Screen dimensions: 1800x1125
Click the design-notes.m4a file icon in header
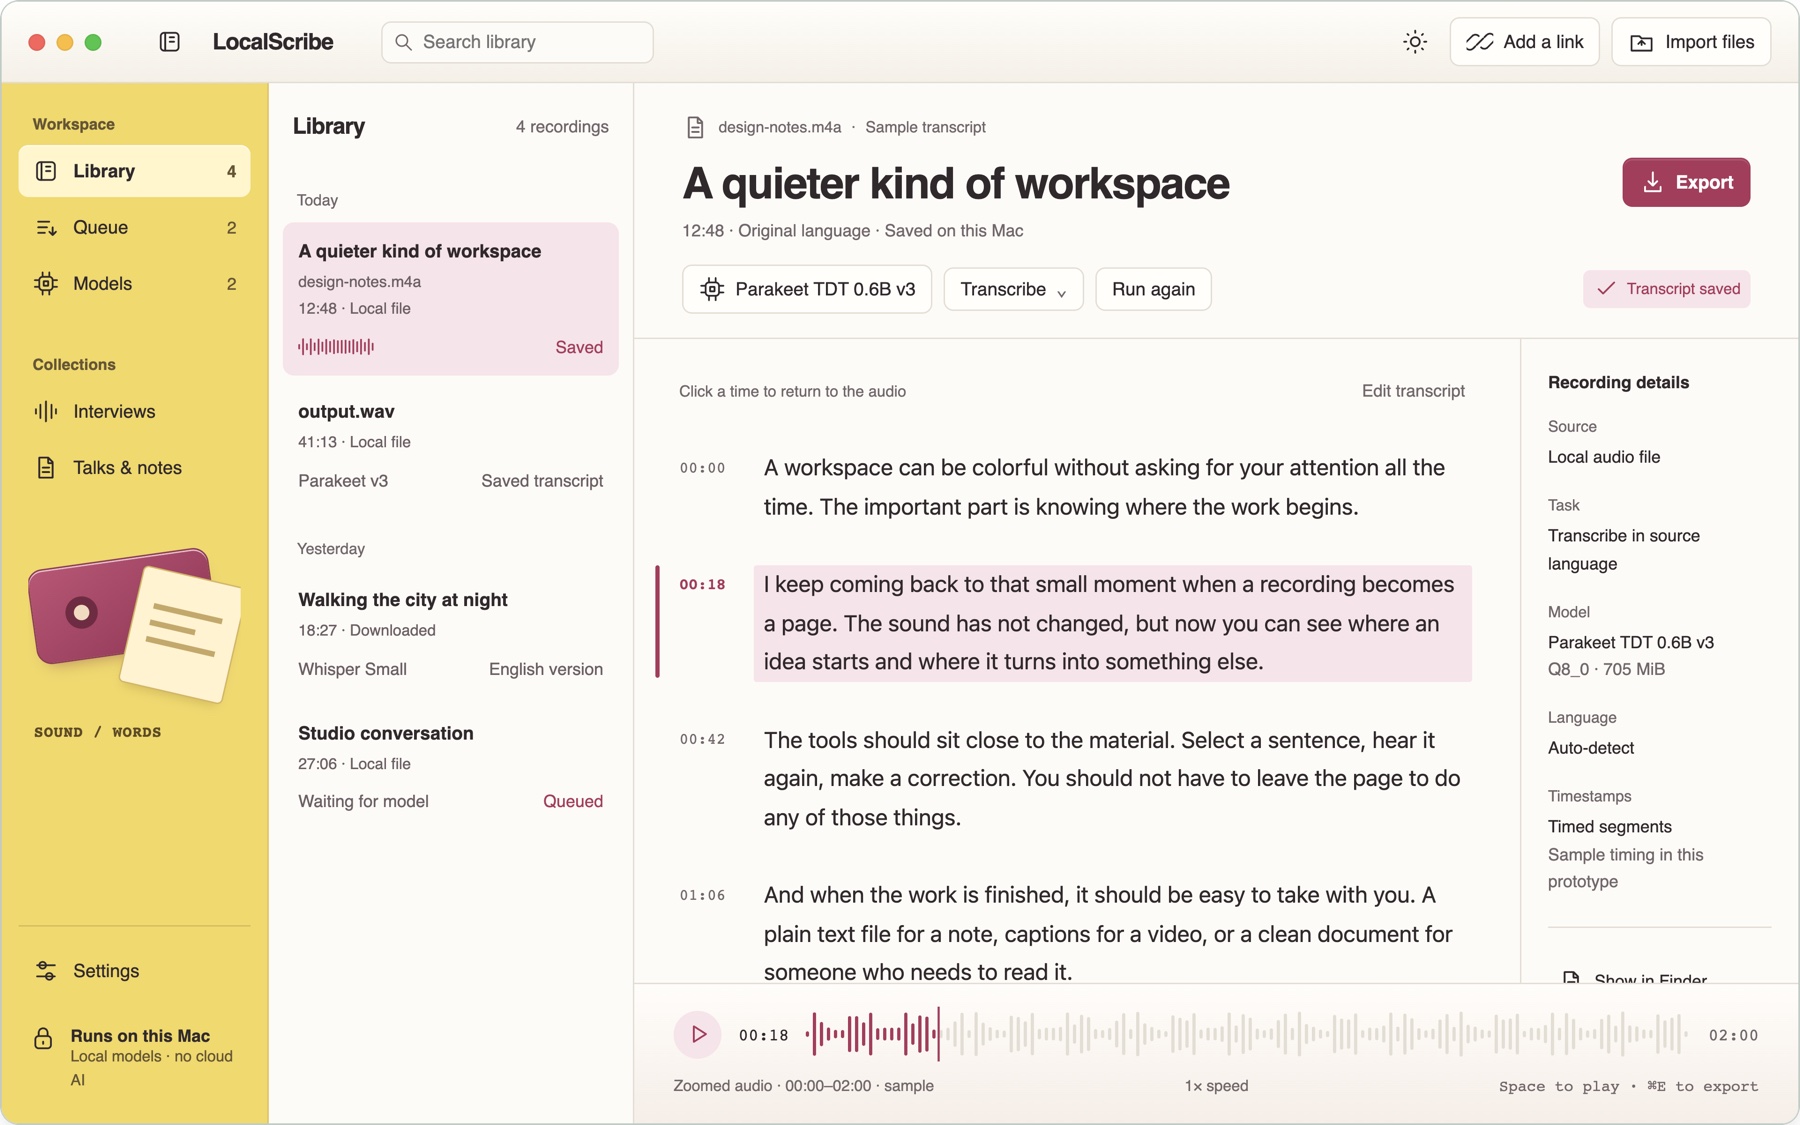(x=695, y=127)
